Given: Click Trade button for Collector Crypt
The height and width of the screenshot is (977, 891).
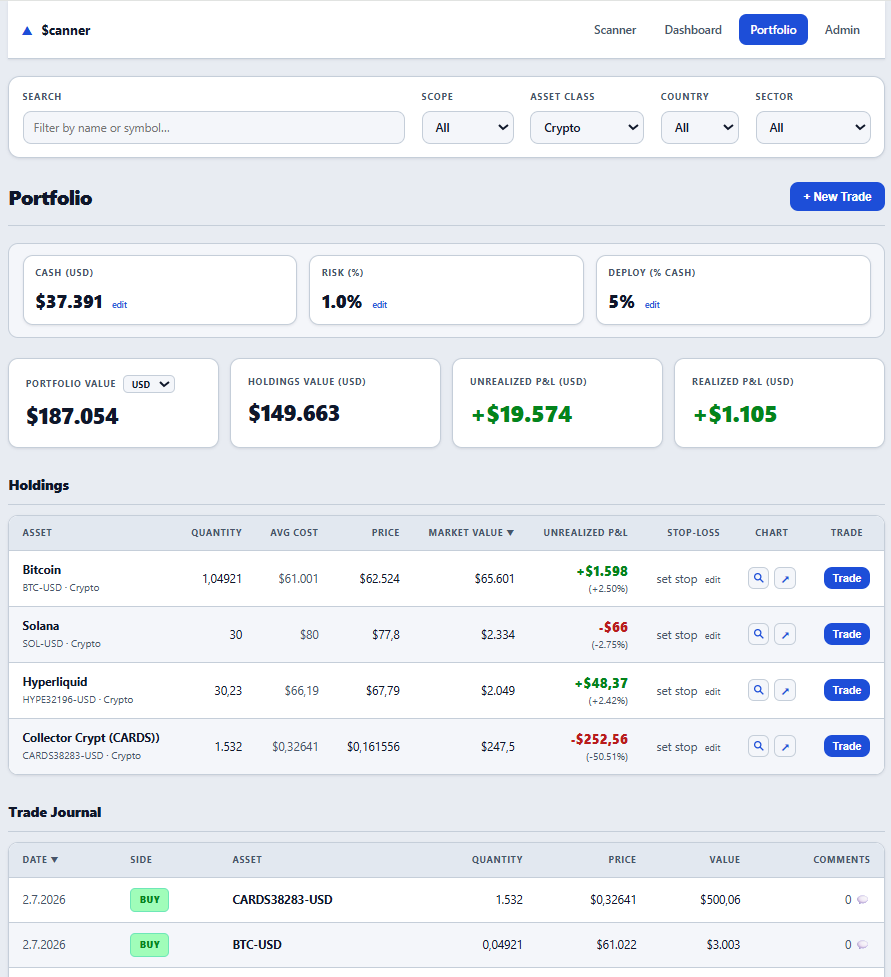Looking at the screenshot, I should click(x=847, y=746).
